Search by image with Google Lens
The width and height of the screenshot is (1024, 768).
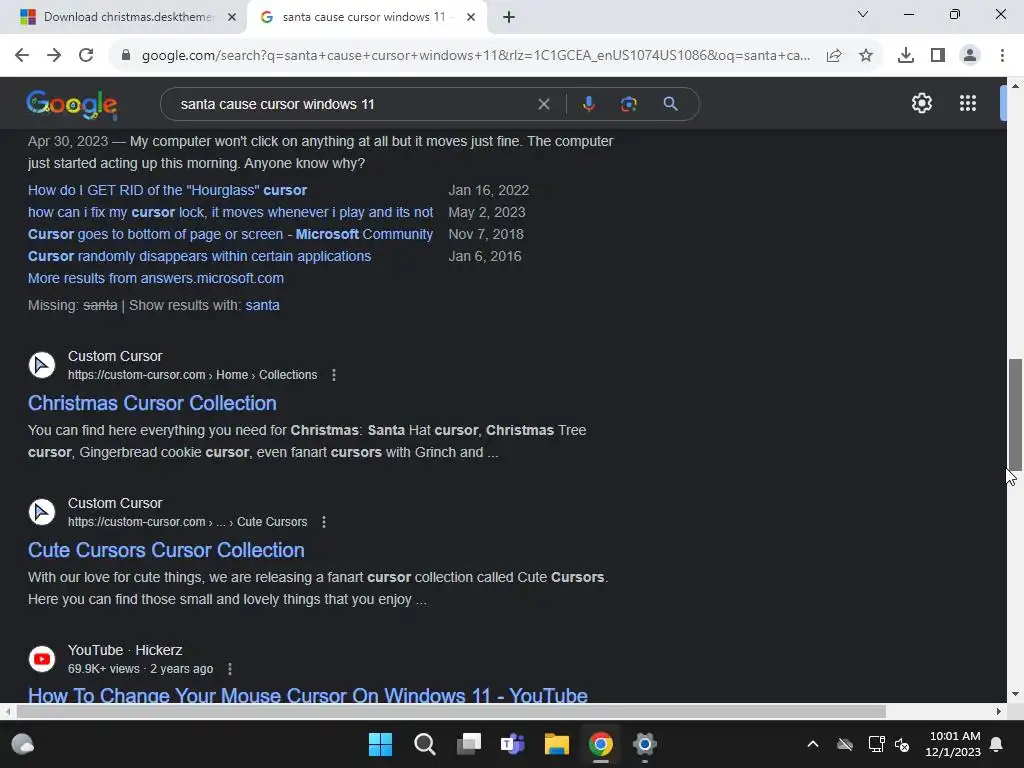[x=629, y=104]
